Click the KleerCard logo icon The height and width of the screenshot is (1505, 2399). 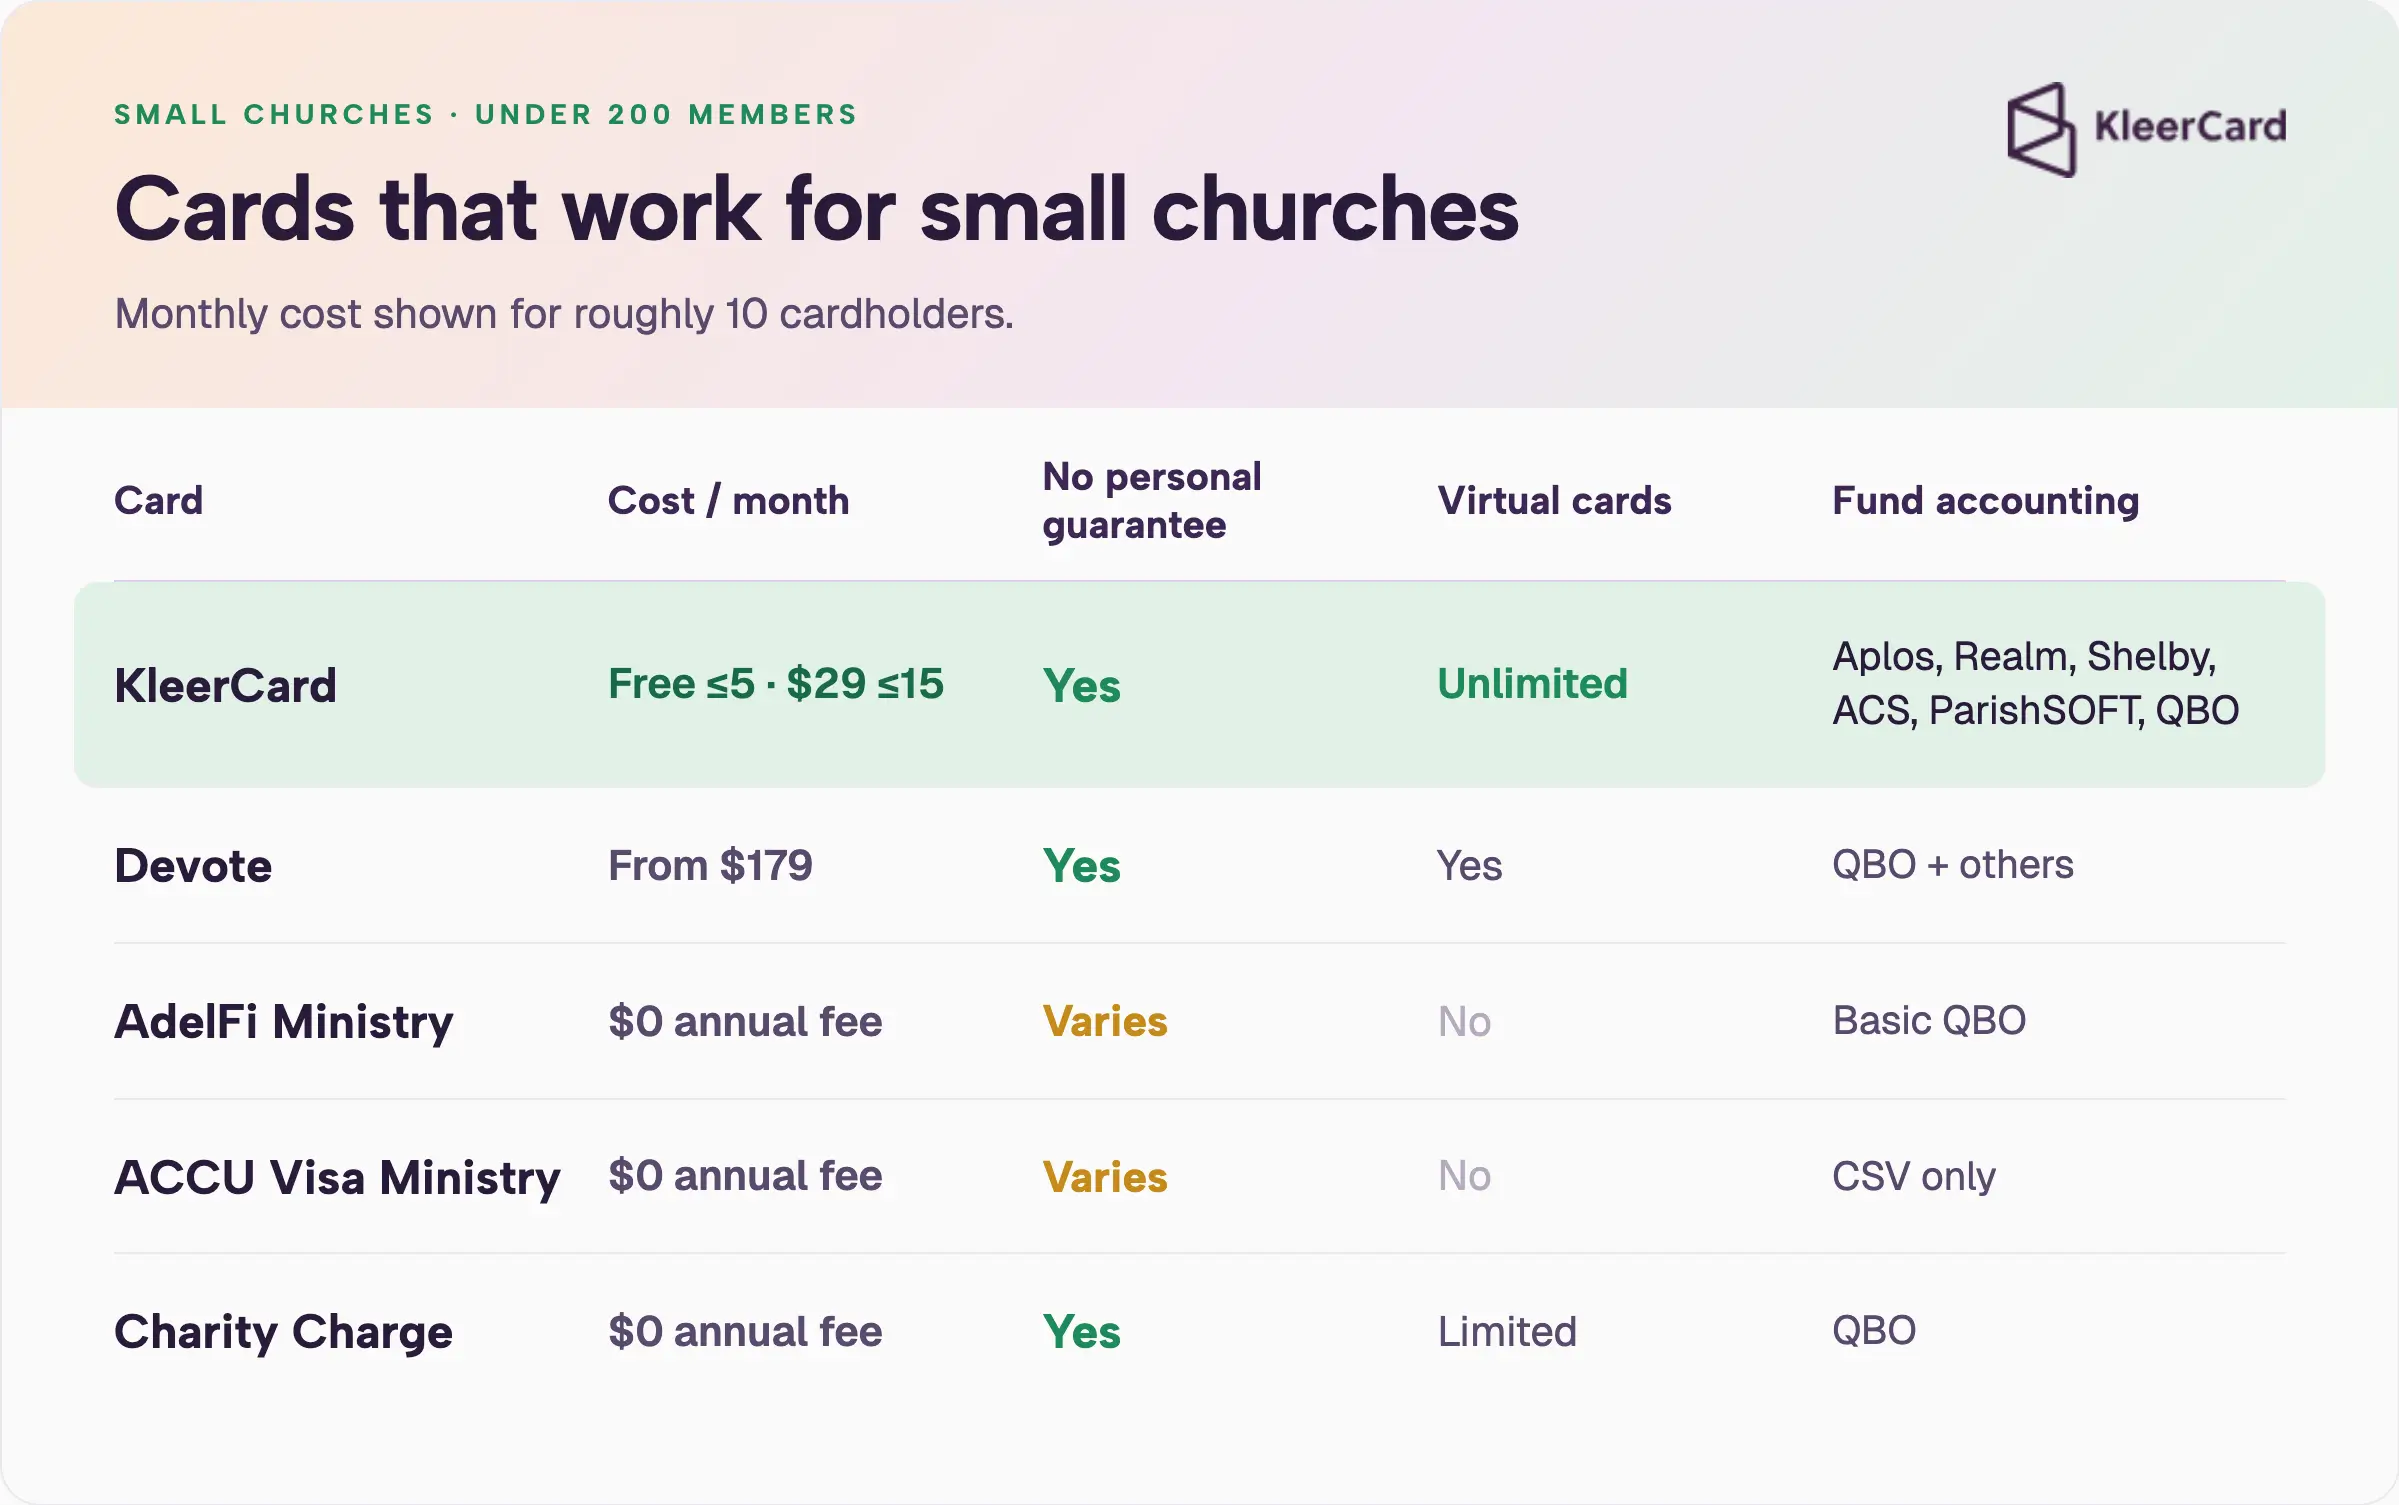point(2041,130)
